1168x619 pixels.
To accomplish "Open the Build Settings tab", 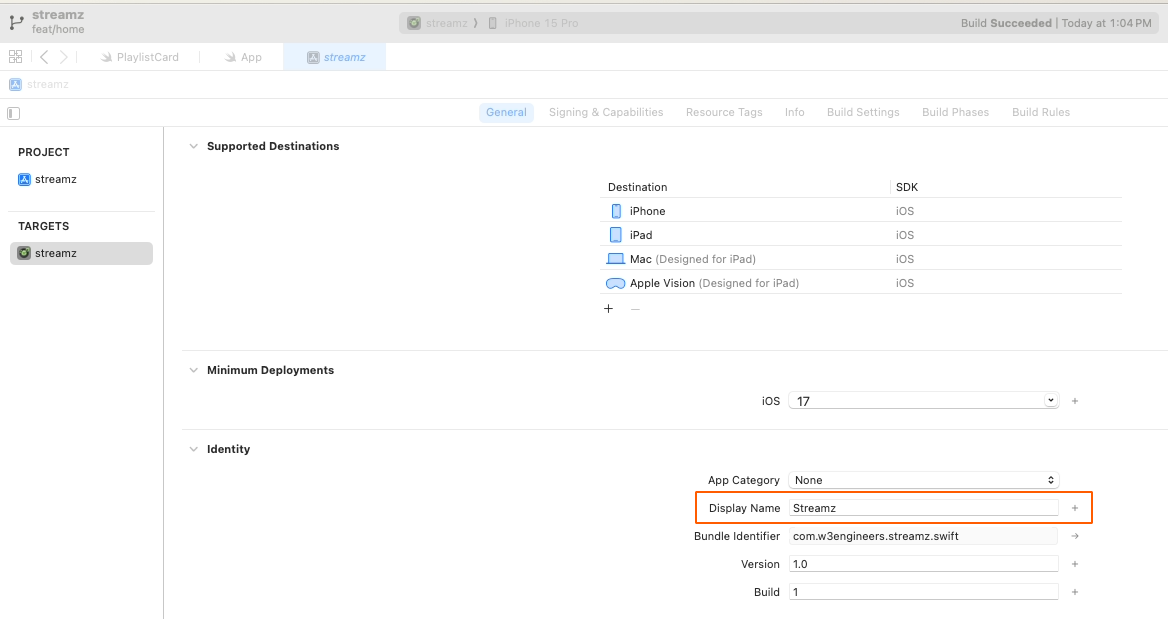I will pyautogui.click(x=863, y=112).
